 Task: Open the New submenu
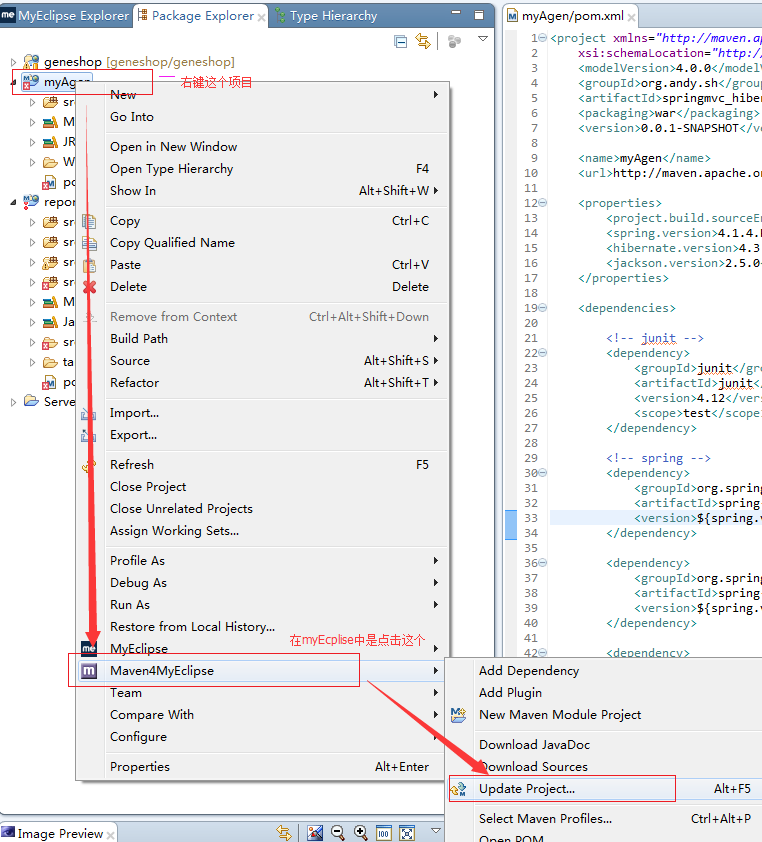coord(274,95)
